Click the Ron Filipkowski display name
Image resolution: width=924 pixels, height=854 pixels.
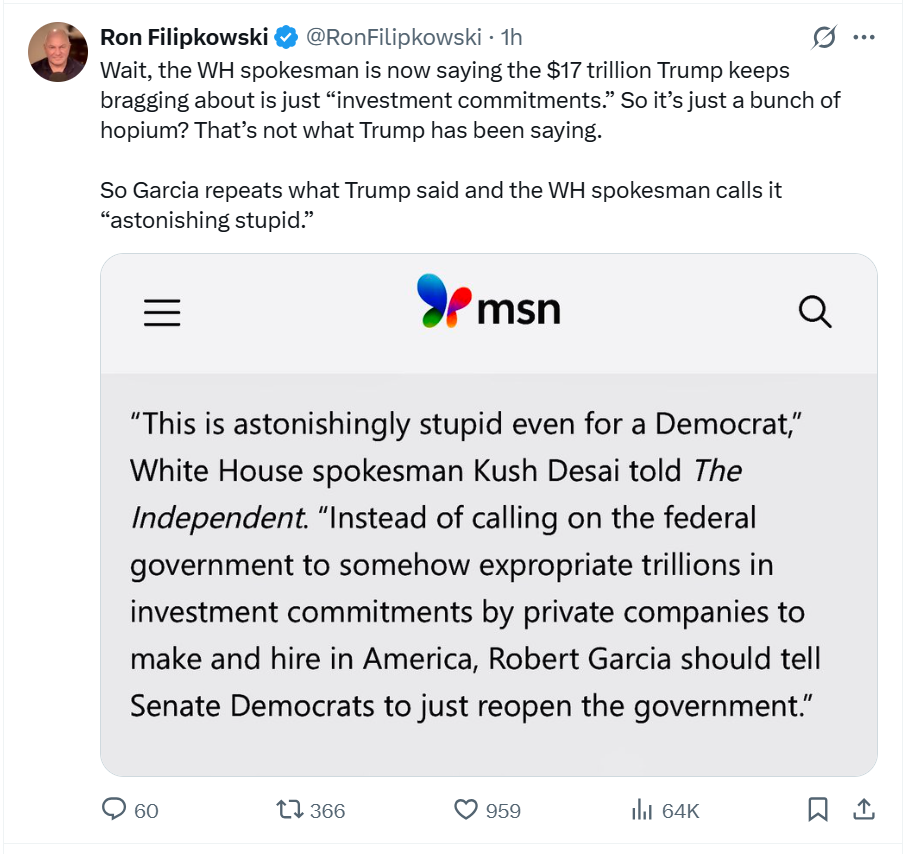click(x=184, y=38)
